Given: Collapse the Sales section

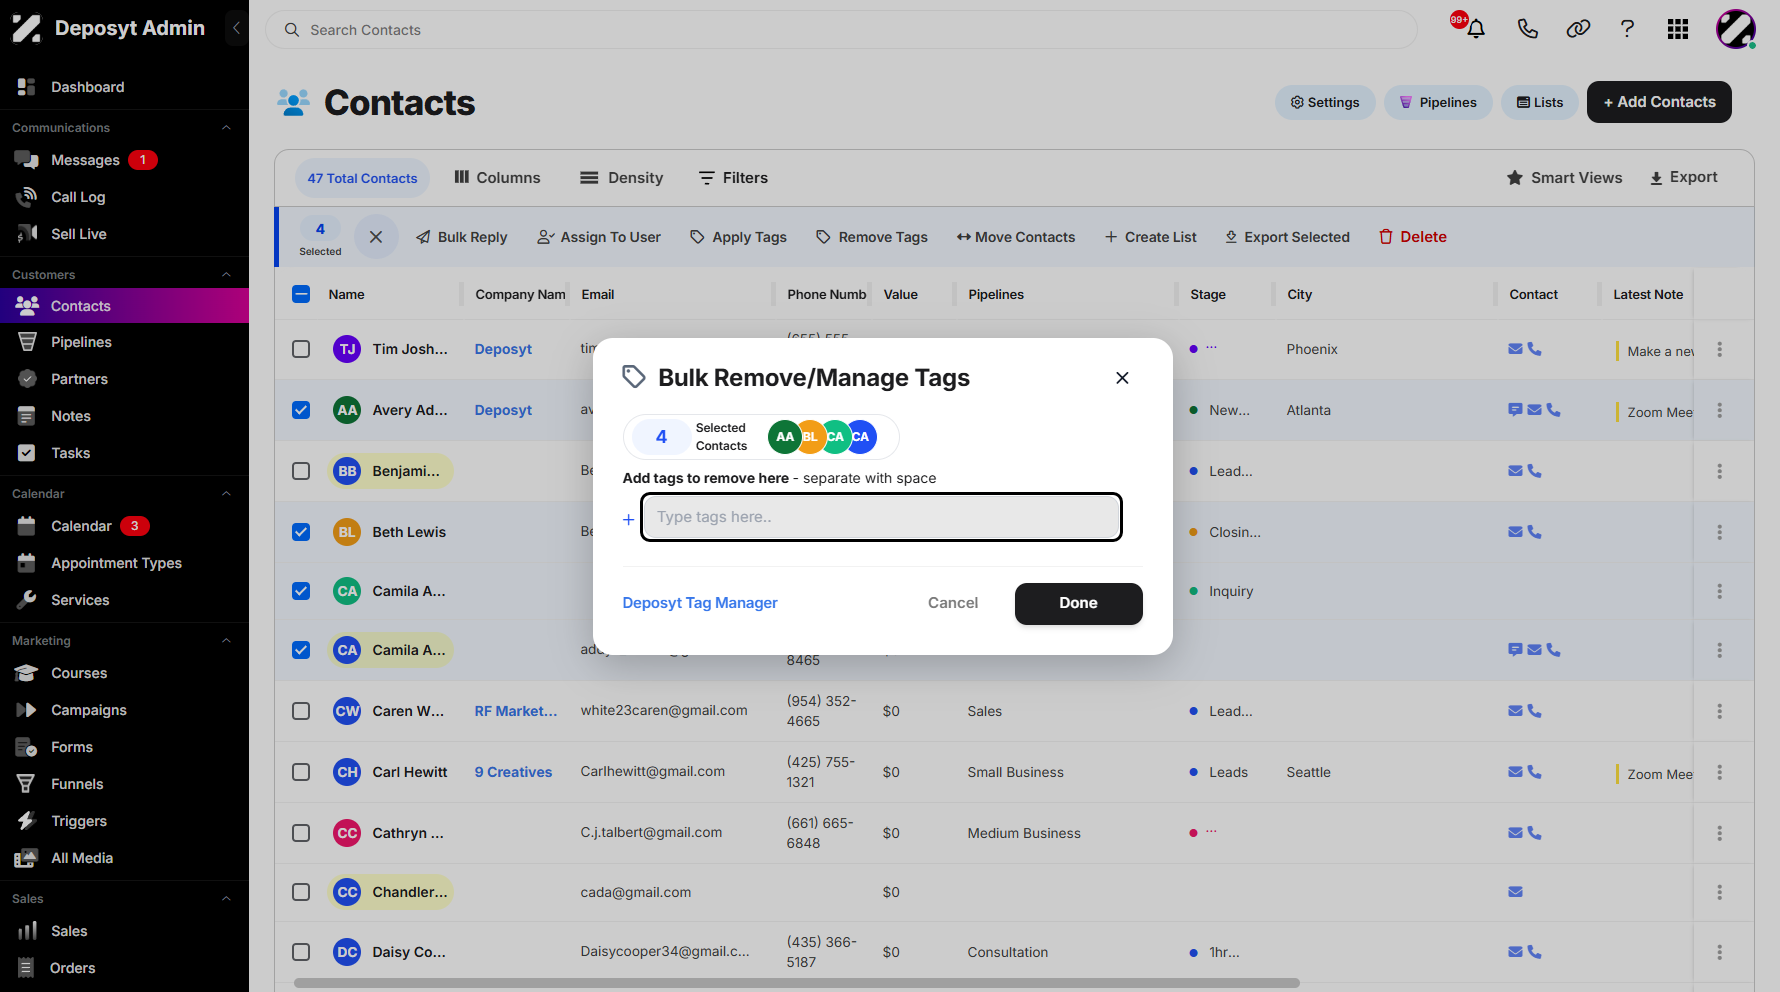Looking at the screenshot, I should pyautogui.click(x=226, y=899).
